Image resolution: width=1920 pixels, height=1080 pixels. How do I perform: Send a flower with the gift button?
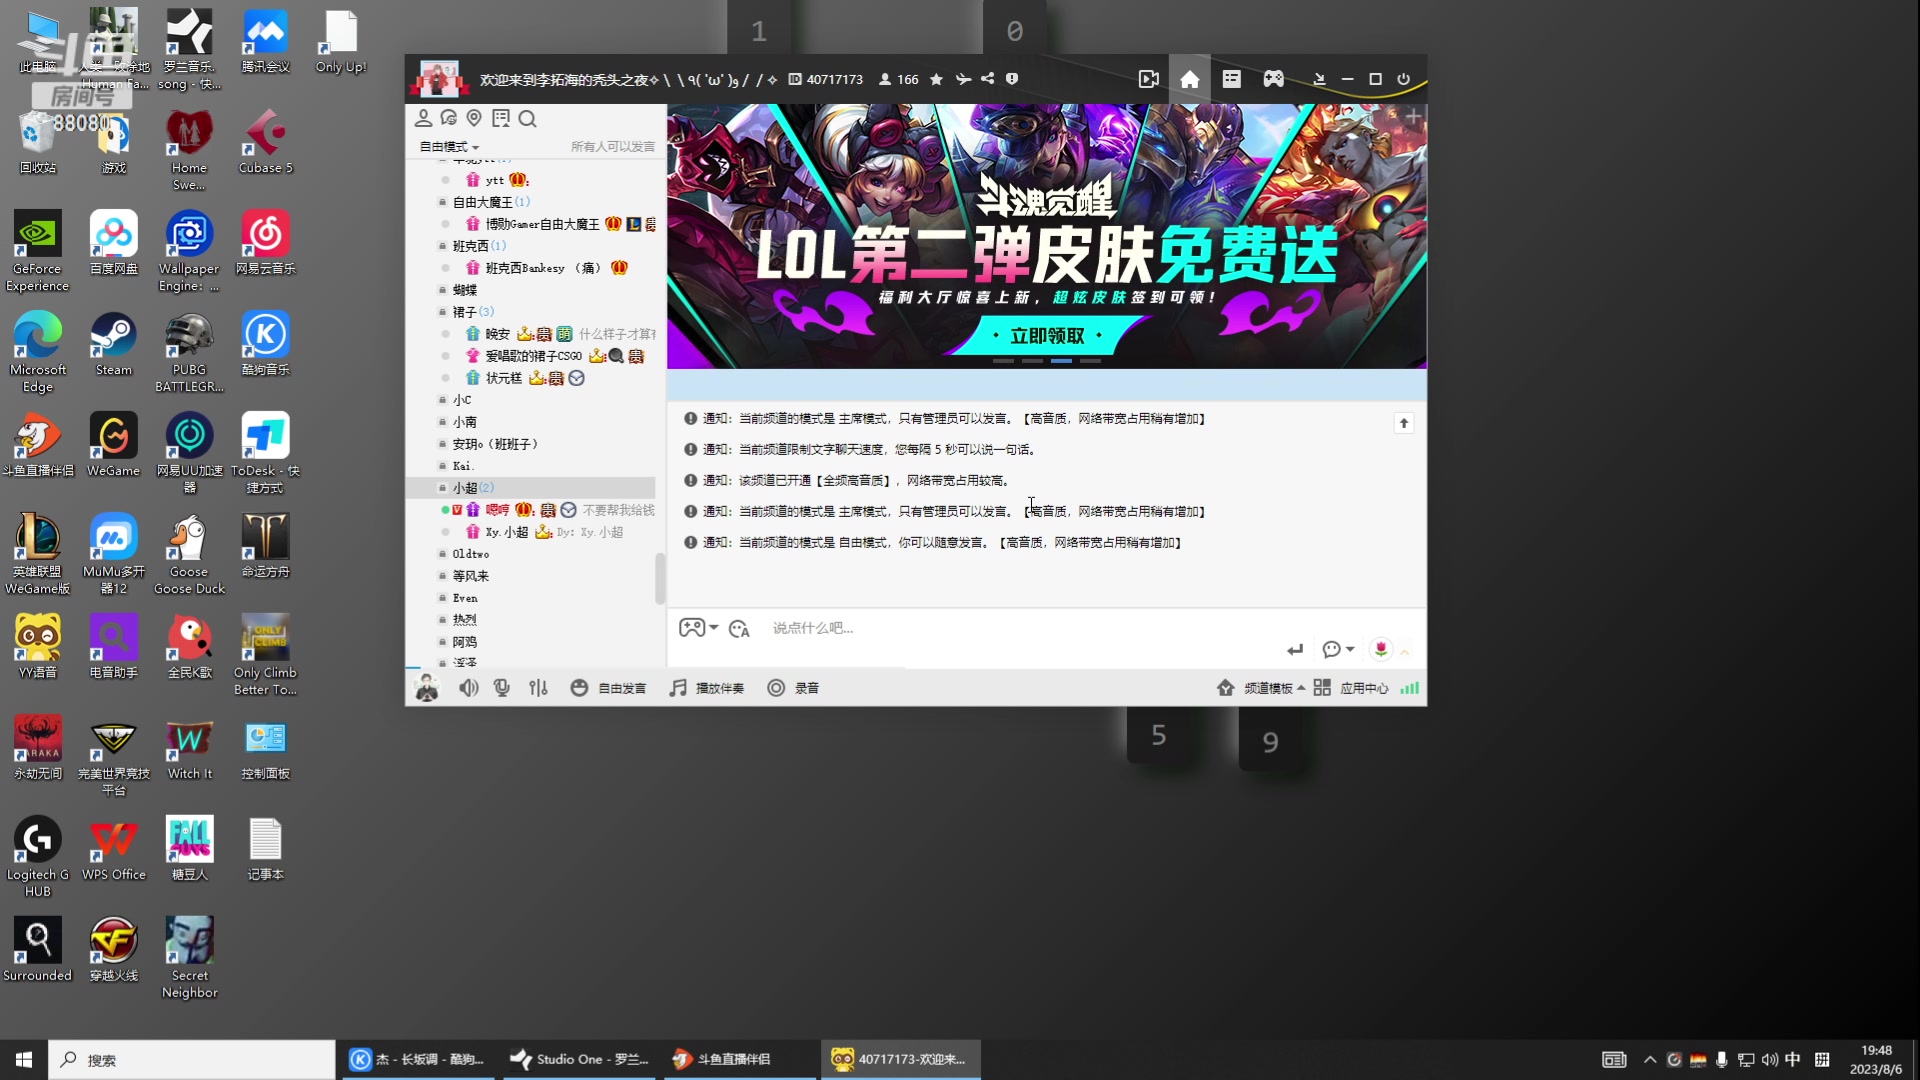1381,649
